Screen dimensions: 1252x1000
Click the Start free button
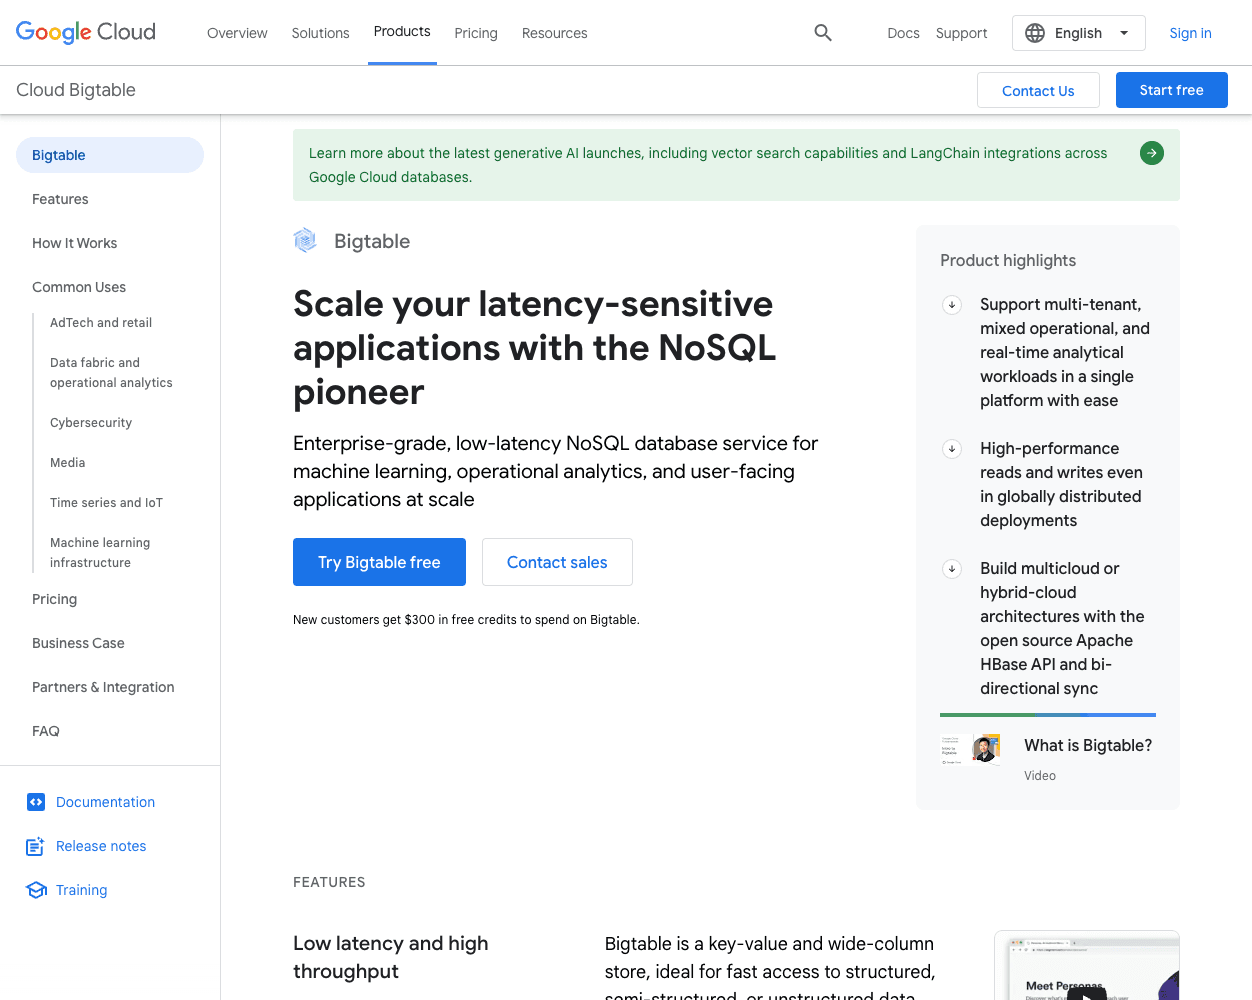[1172, 90]
